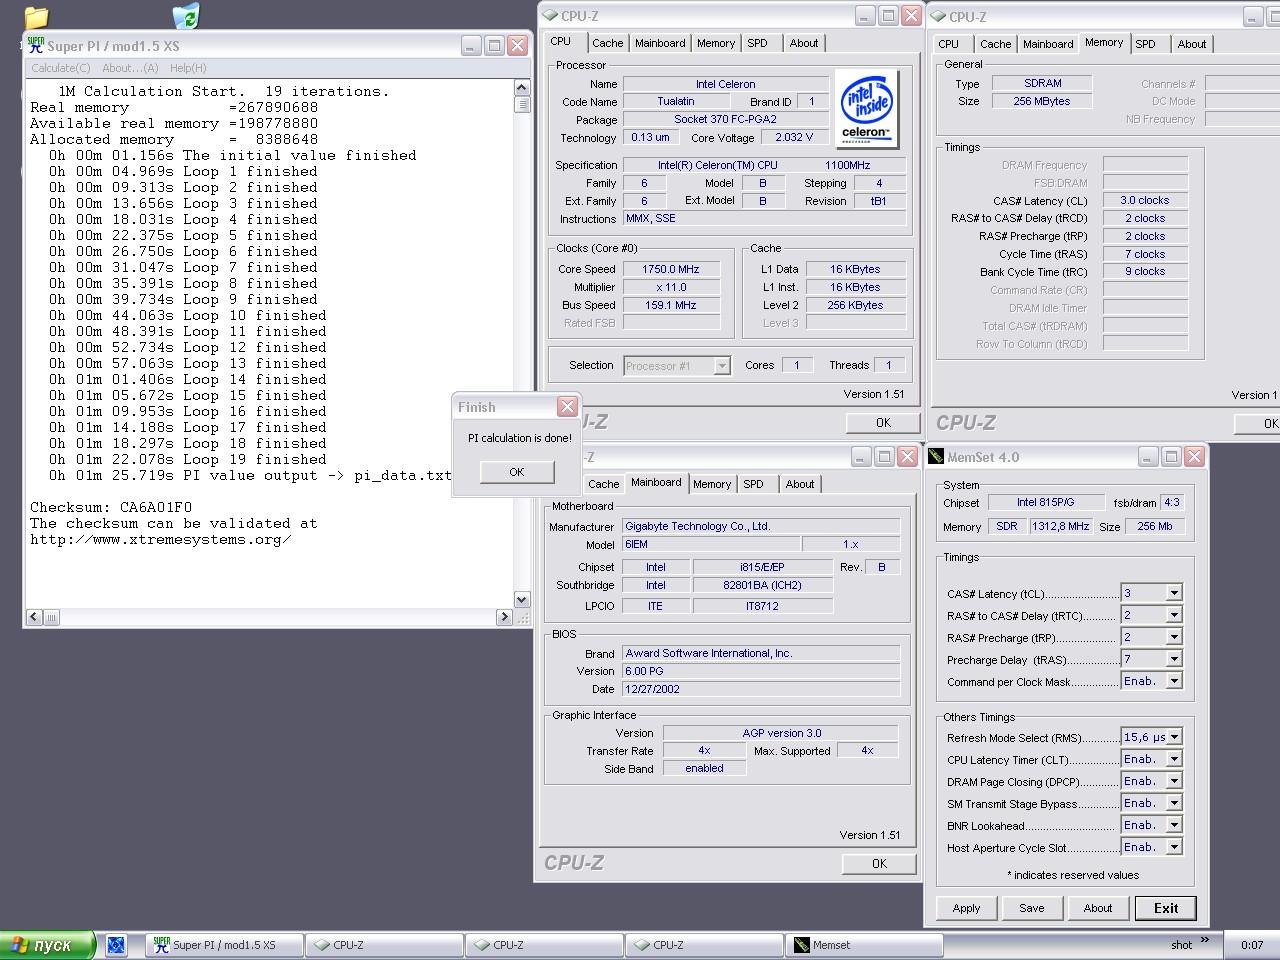The width and height of the screenshot is (1280, 960).
Task: Select About tab in bottom CPU-Z window
Action: pyautogui.click(x=800, y=484)
